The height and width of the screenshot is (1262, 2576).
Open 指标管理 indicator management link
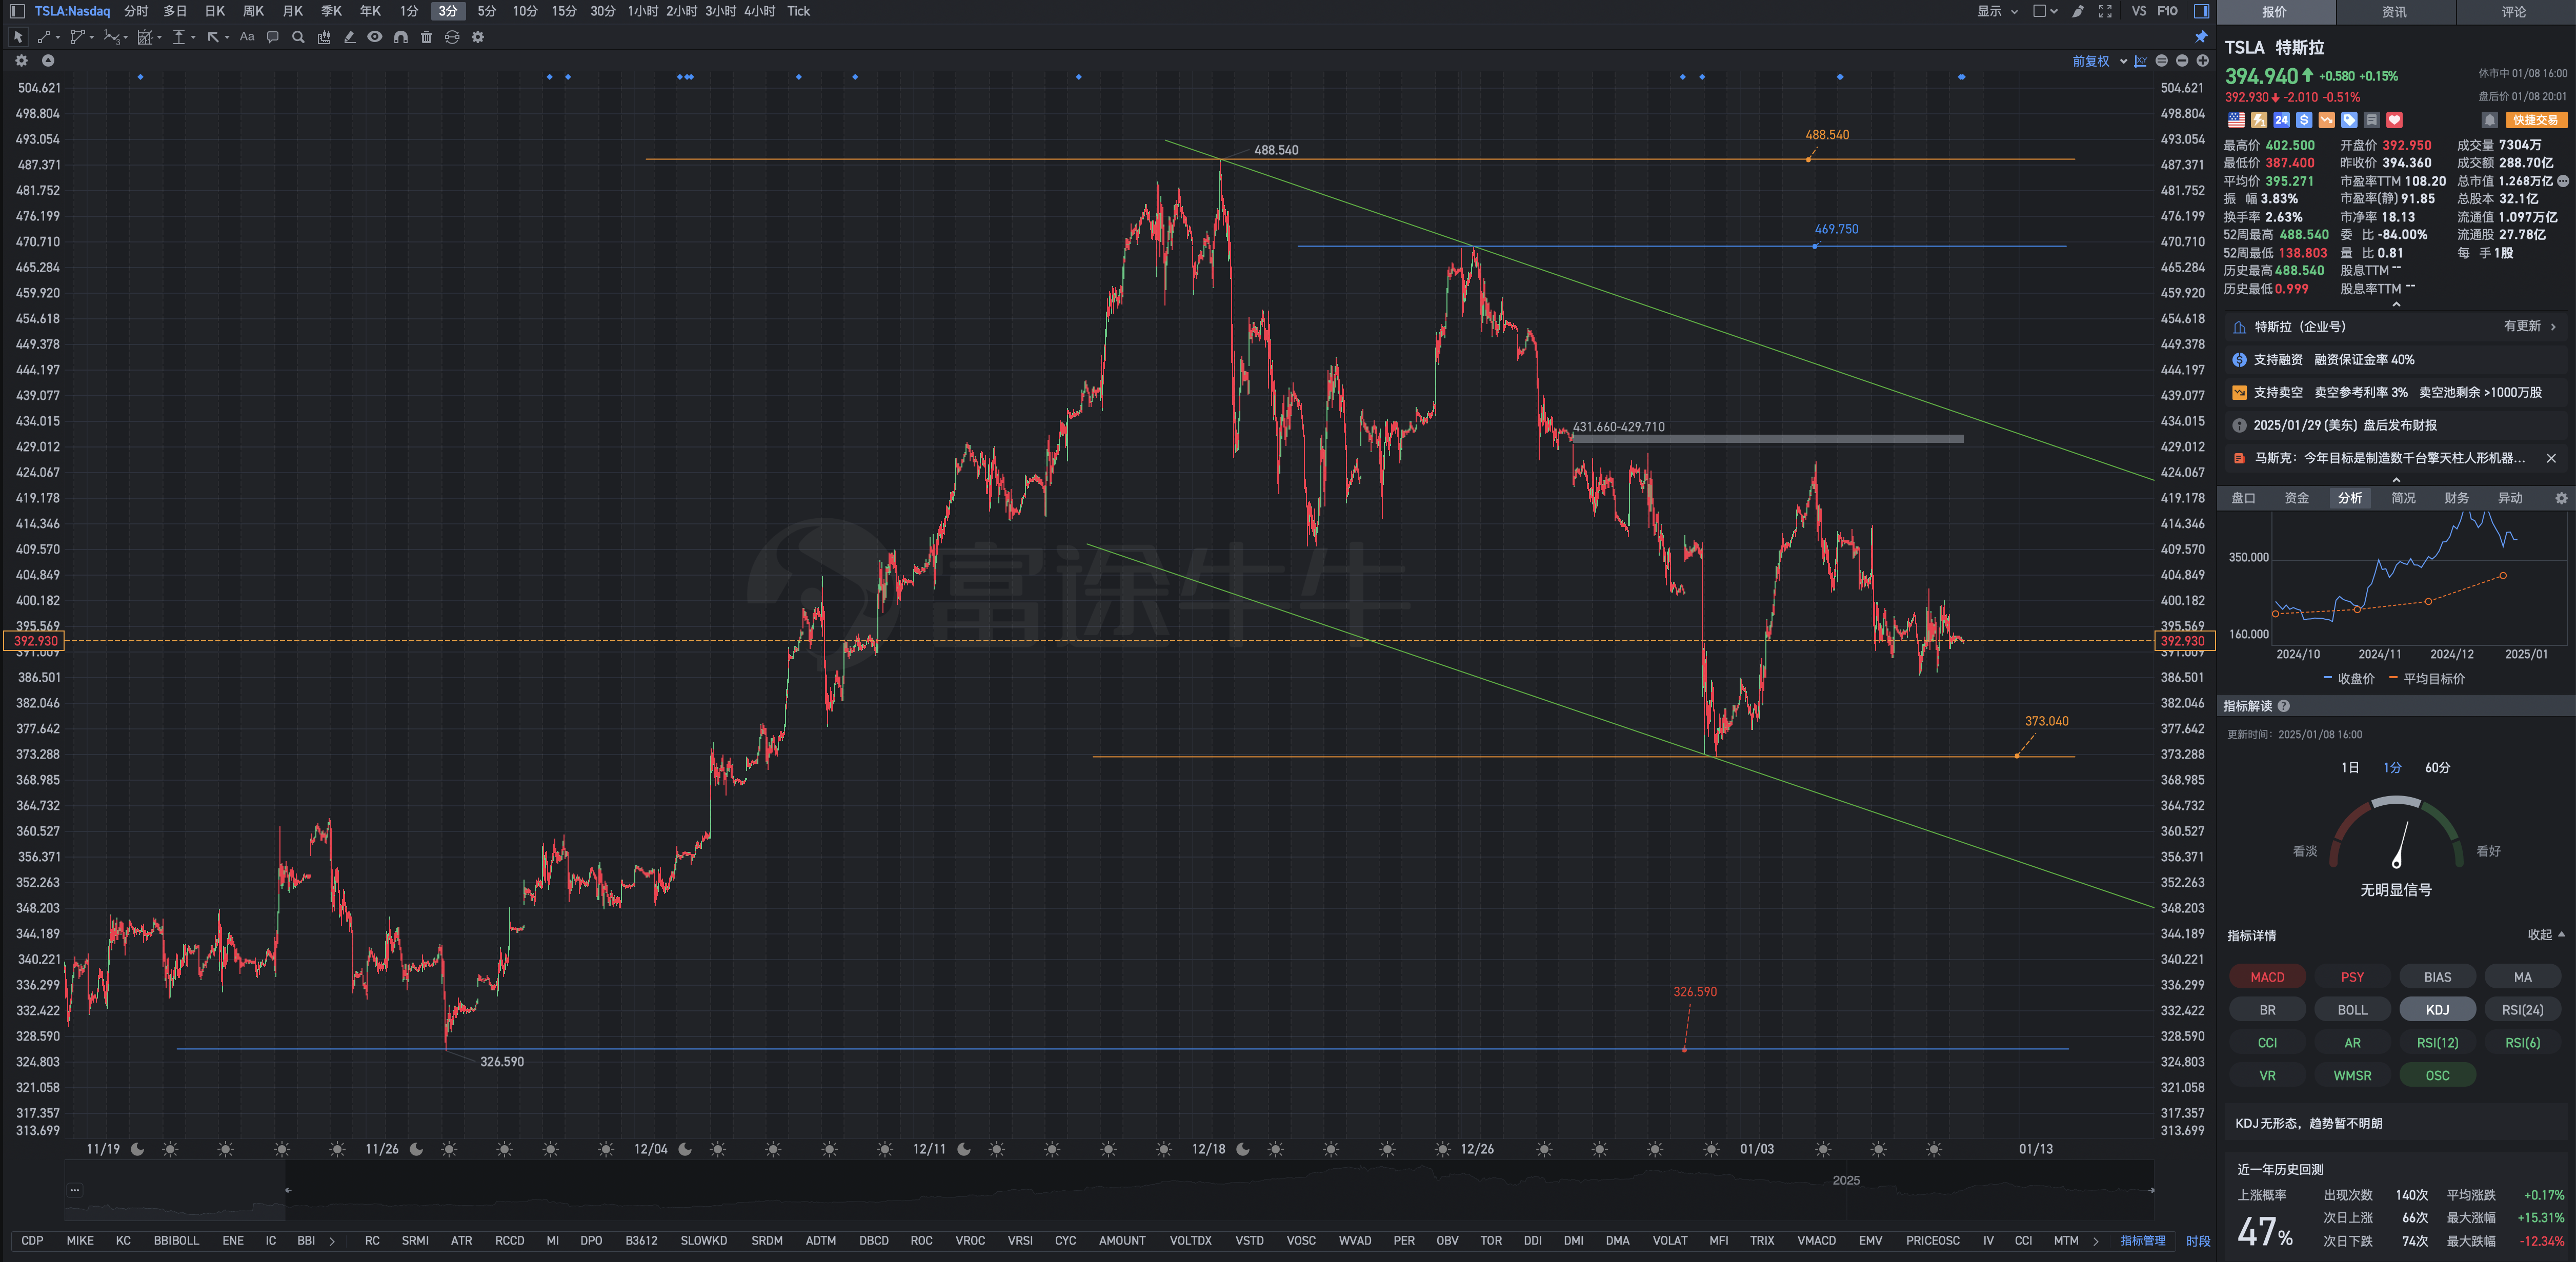point(2142,1240)
